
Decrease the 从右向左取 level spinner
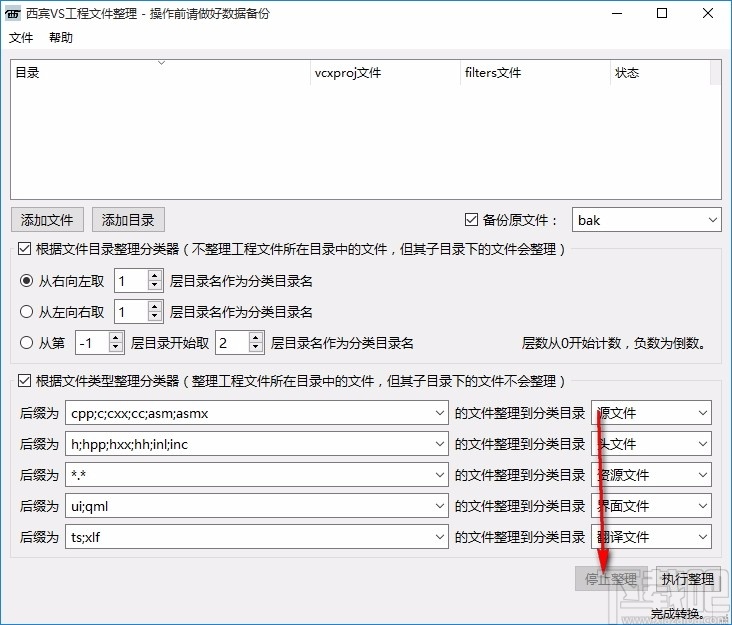pos(155,286)
